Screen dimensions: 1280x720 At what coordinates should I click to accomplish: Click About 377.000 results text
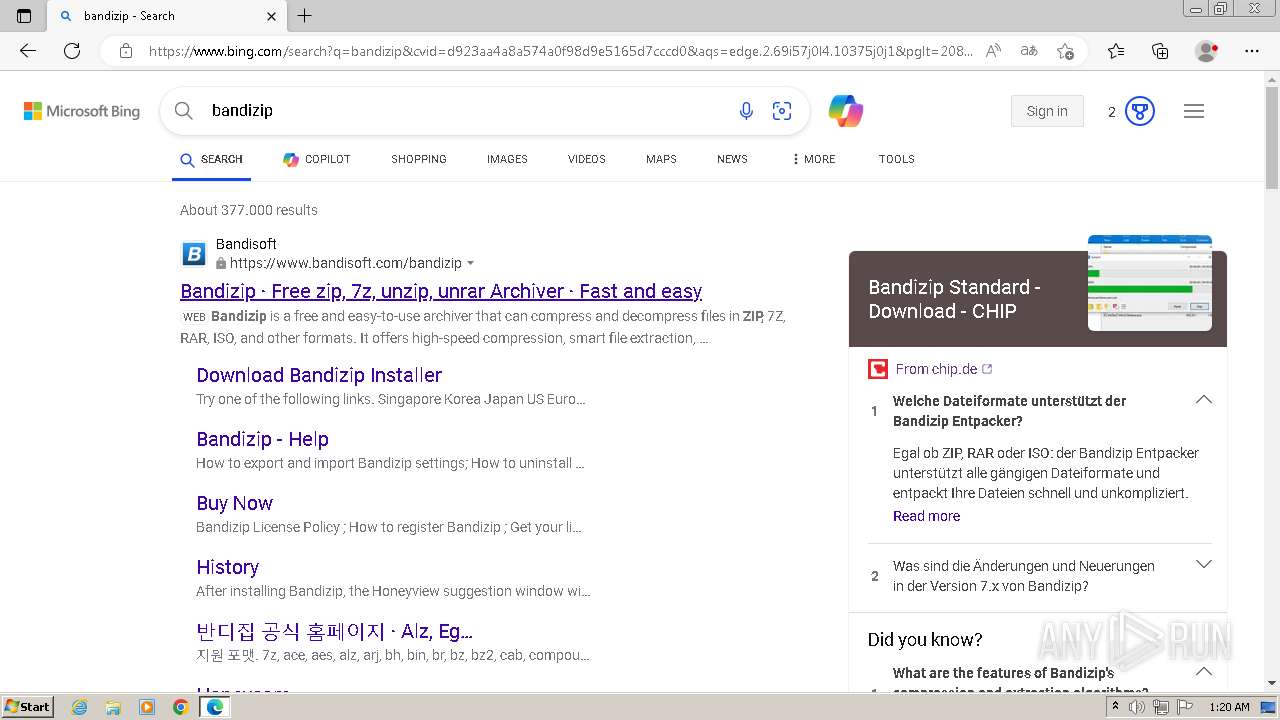click(249, 210)
